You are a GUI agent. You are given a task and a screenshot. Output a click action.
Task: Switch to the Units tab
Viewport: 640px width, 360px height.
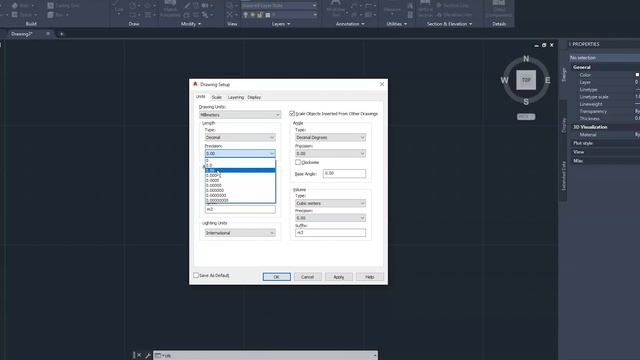coord(200,97)
